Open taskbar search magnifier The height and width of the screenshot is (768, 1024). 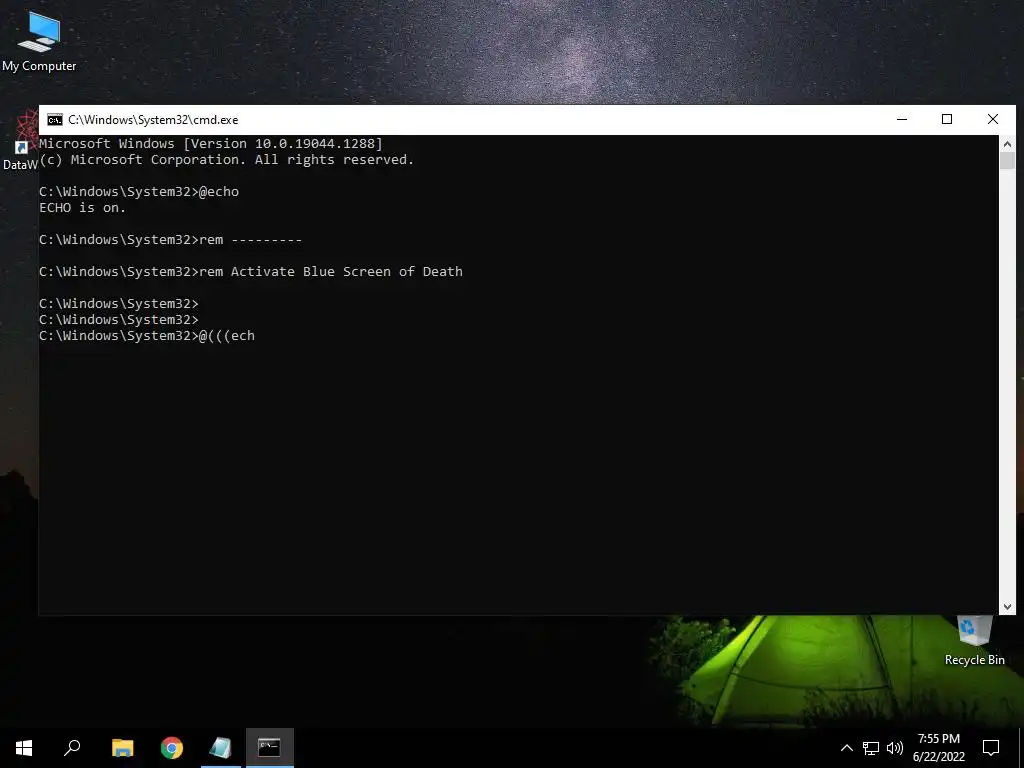click(72, 748)
